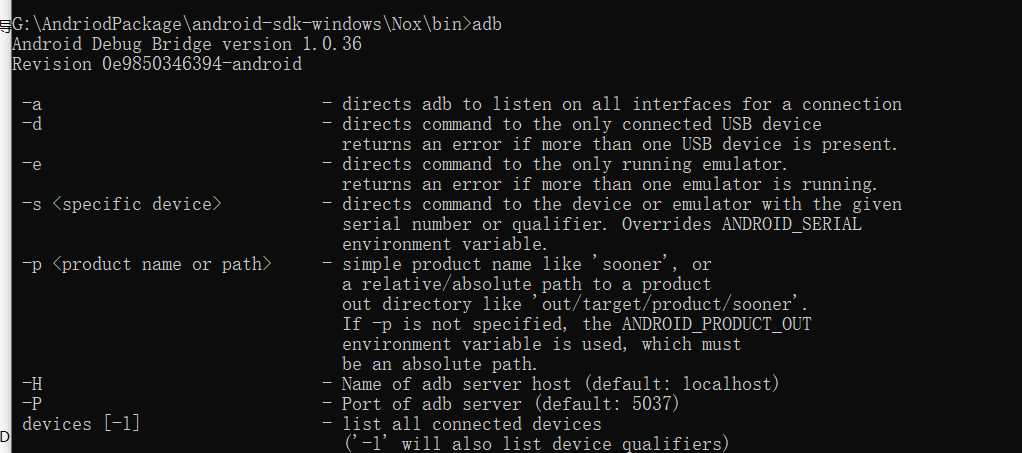Click the Revision 0e9850346394-android text

pos(157,65)
